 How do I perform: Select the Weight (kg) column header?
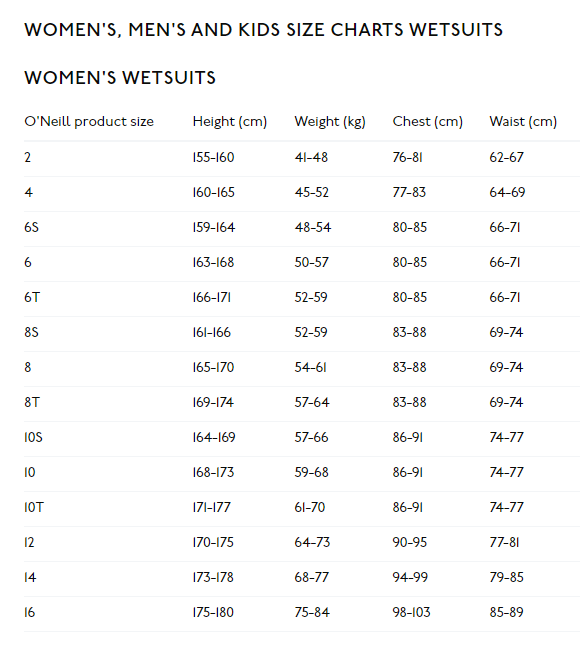tap(330, 121)
